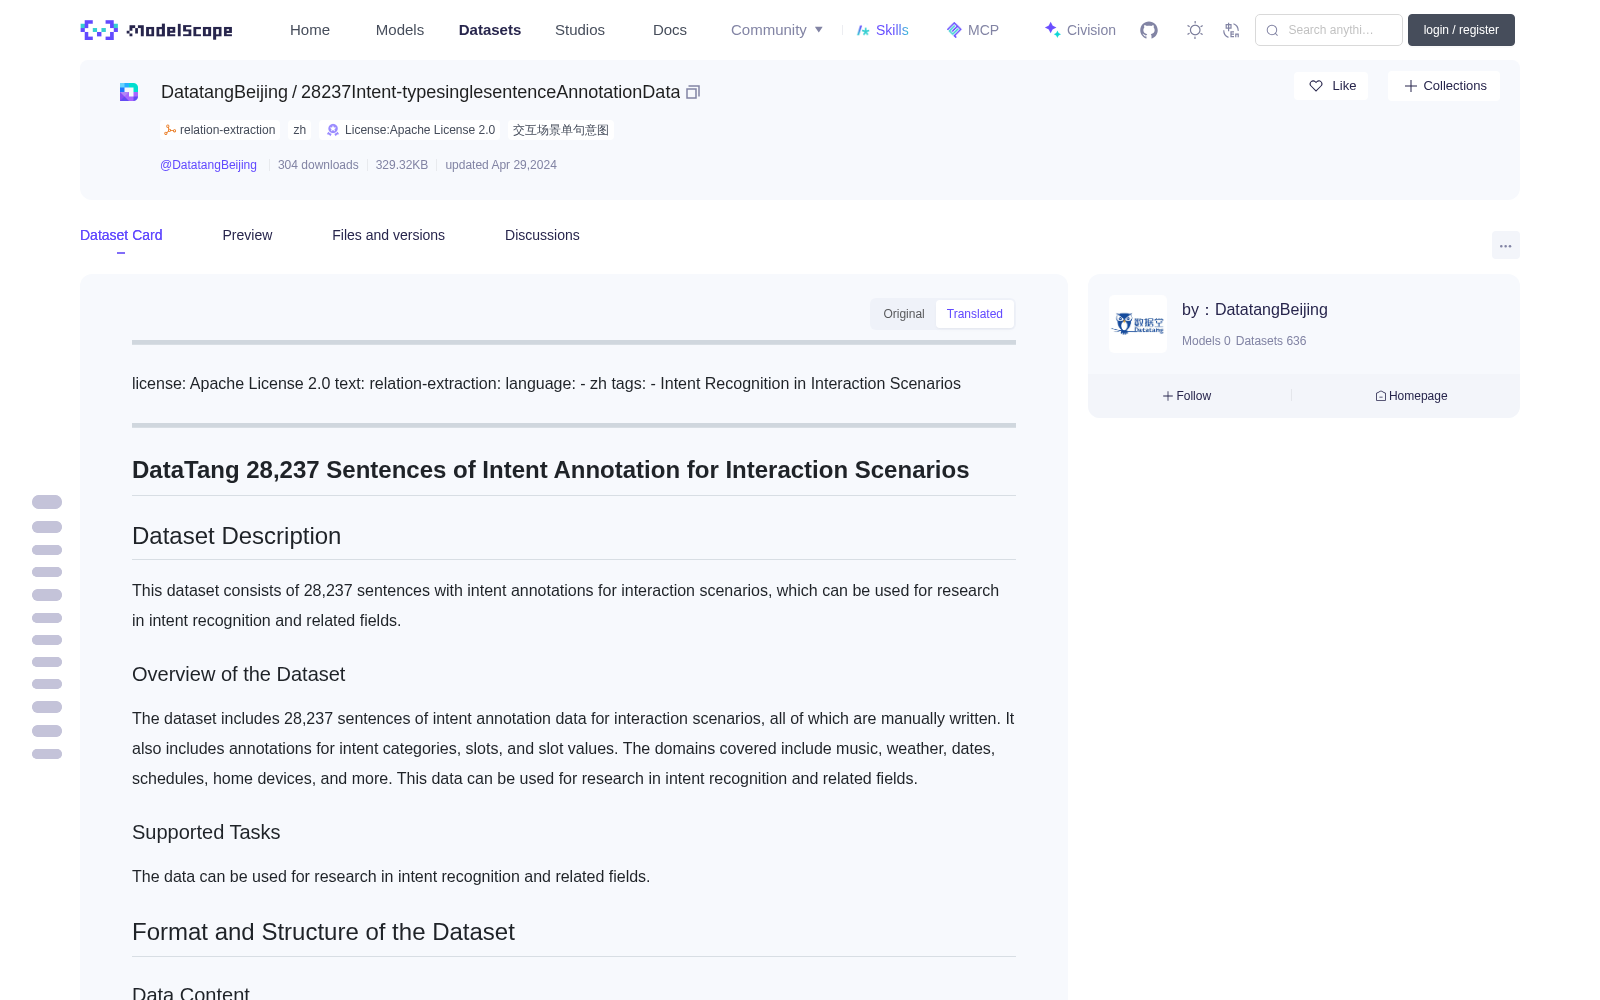
Task: Click the "Datasets 636" count
Action: (1271, 341)
